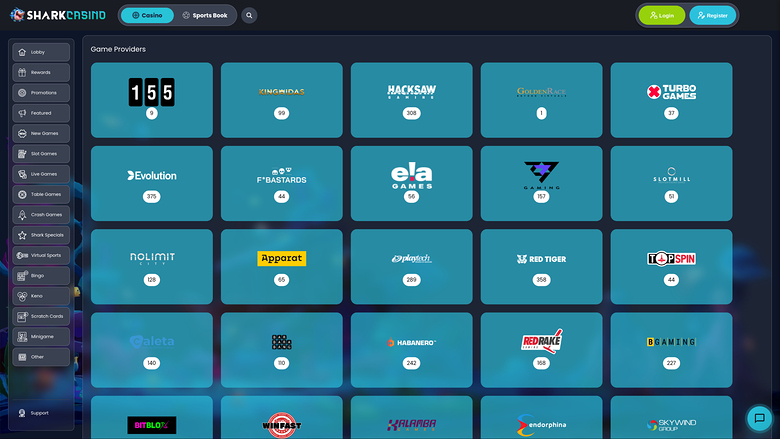The width and height of the screenshot is (780, 439).
Task: Open the Bitblox provider card
Action: click(152, 418)
